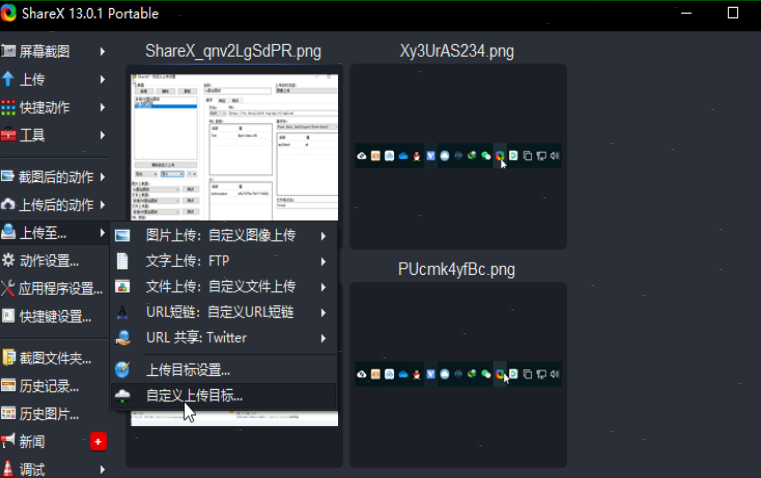Click the ShareX logo in title bar
Screen dimensions: 761x478
8,13
